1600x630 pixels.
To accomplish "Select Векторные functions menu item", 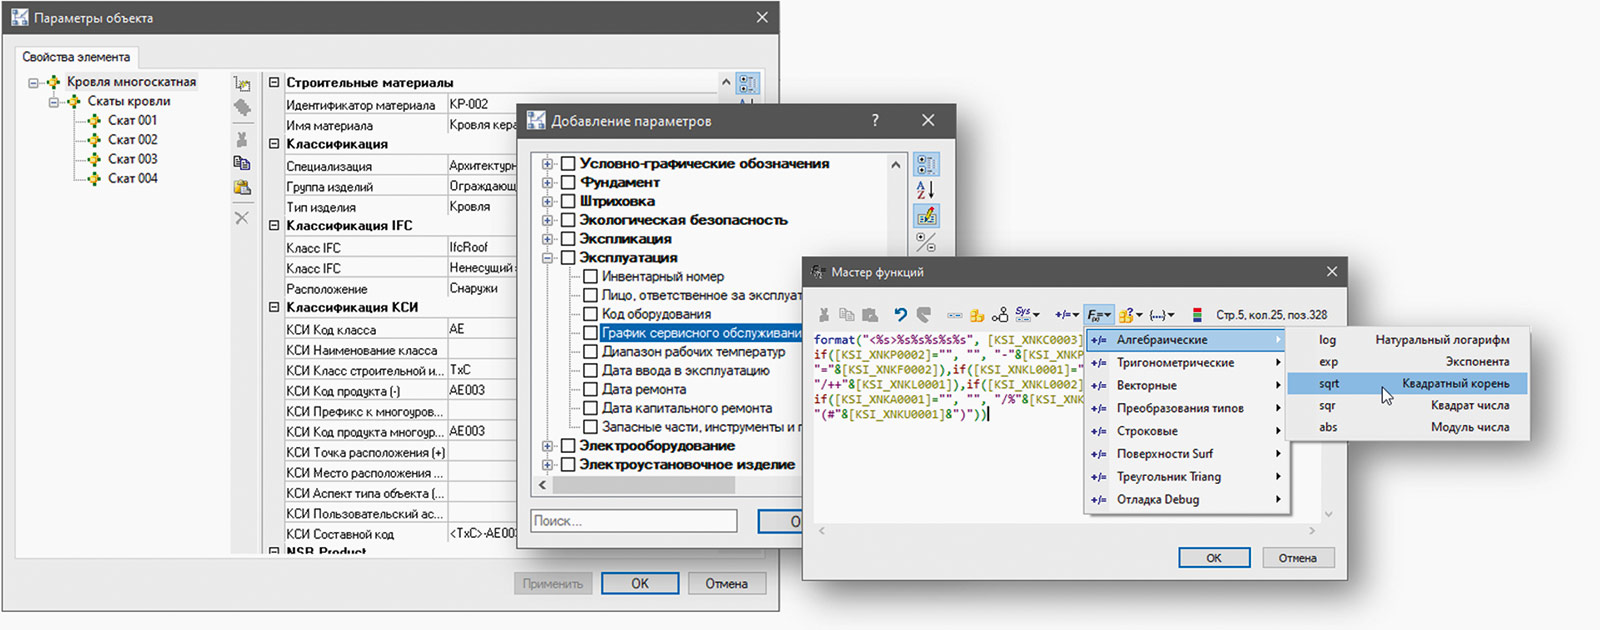I will 1186,386.
